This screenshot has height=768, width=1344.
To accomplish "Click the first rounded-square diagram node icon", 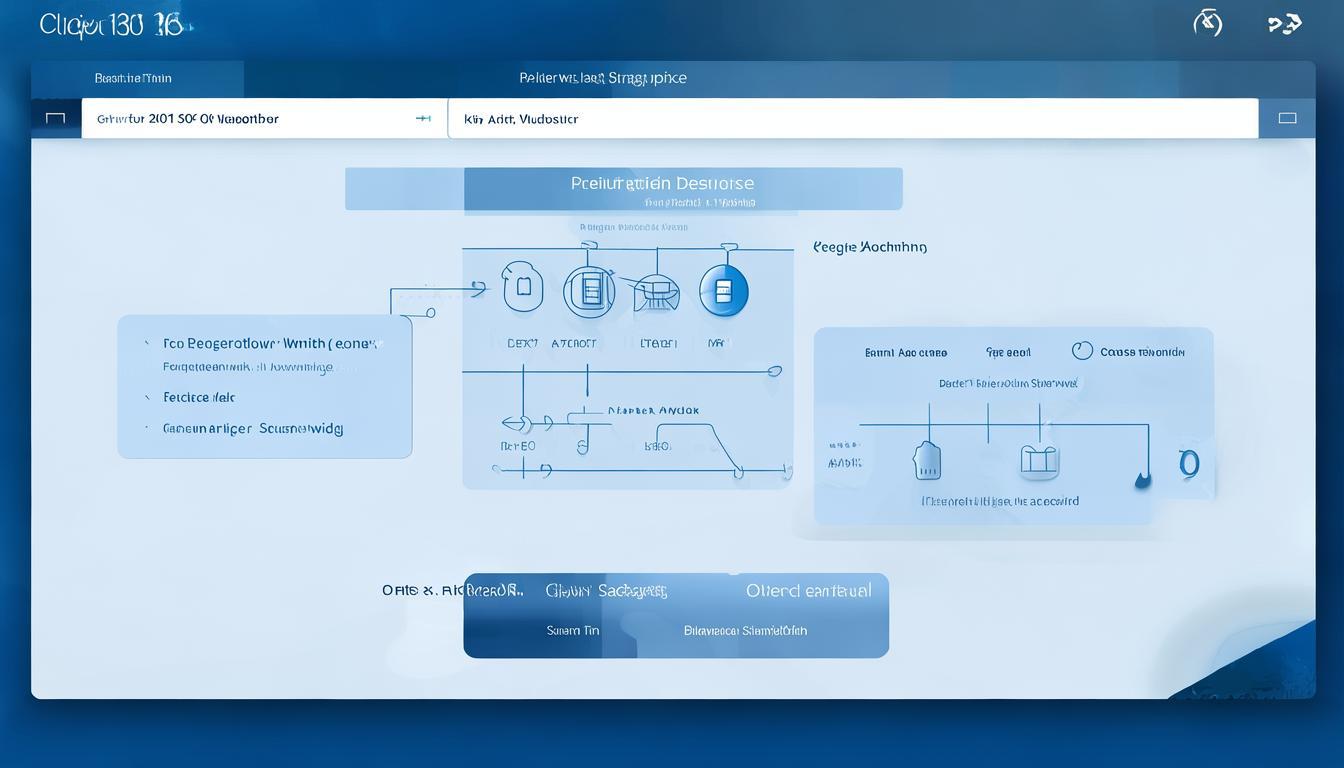I will click(x=522, y=288).
